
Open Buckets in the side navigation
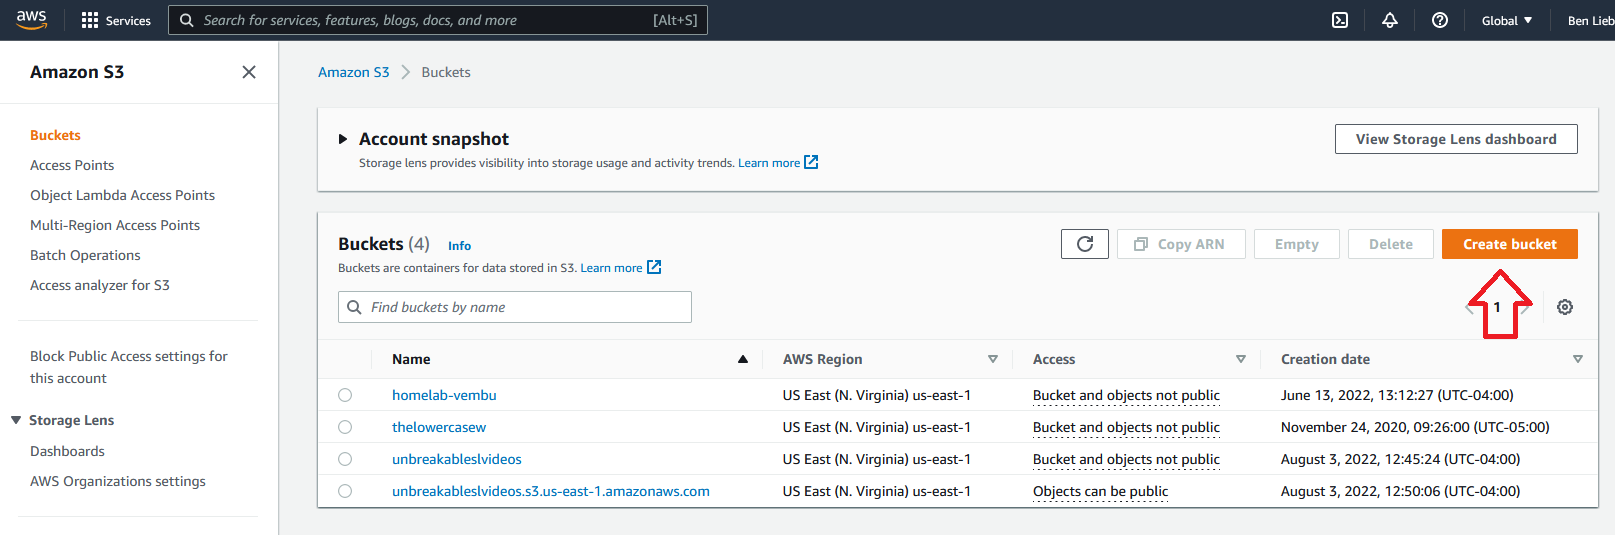point(55,135)
